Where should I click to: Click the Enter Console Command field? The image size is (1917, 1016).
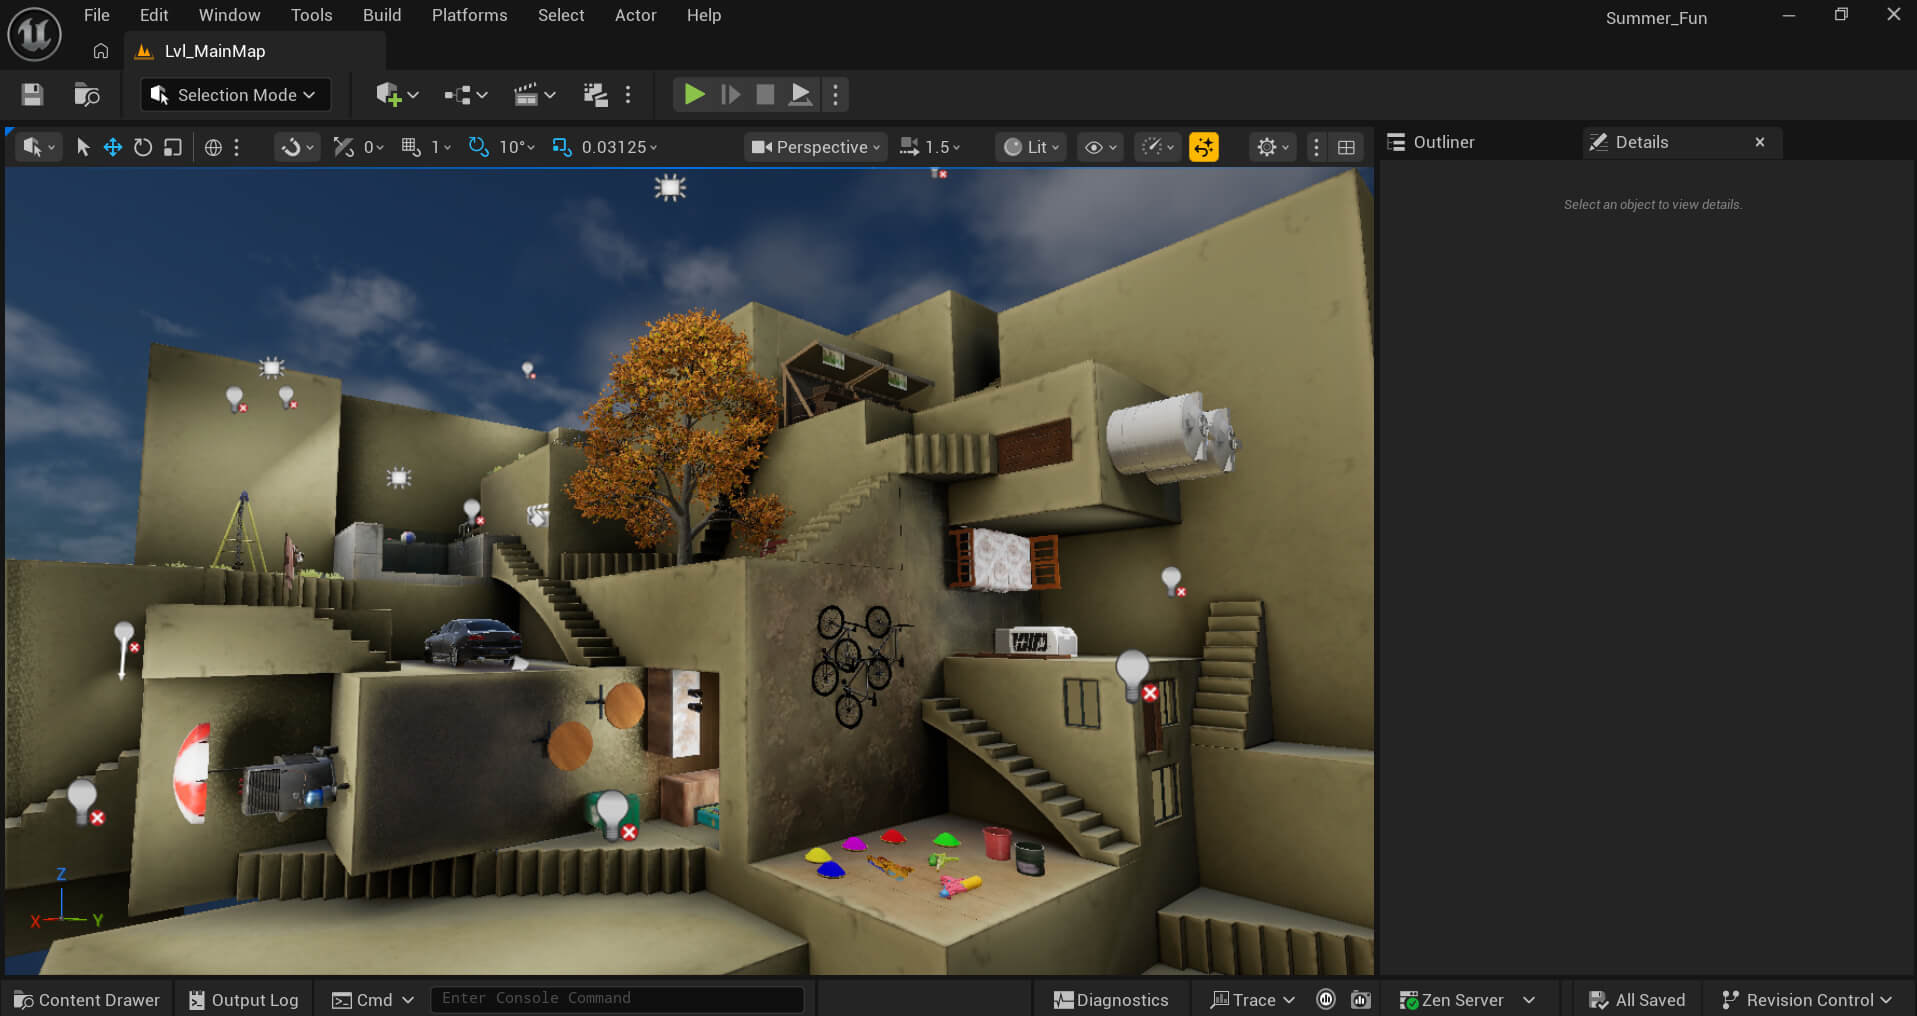617,999
